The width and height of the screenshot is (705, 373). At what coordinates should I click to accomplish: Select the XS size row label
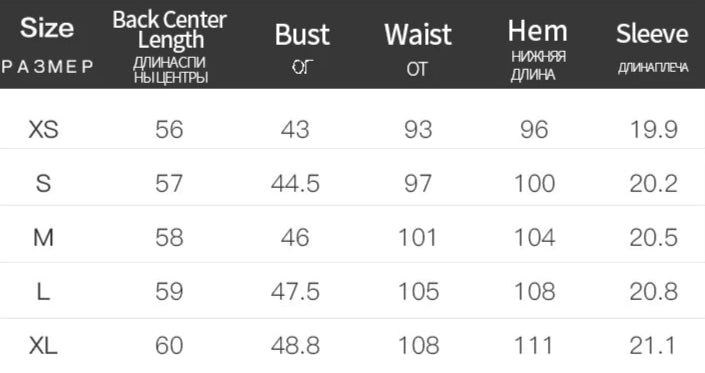click(44, 129)
